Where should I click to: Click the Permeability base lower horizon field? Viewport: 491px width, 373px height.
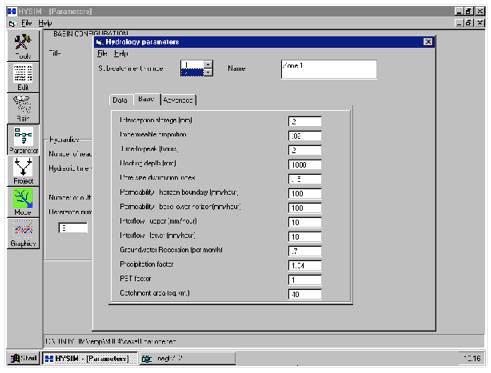pos(305,208)
